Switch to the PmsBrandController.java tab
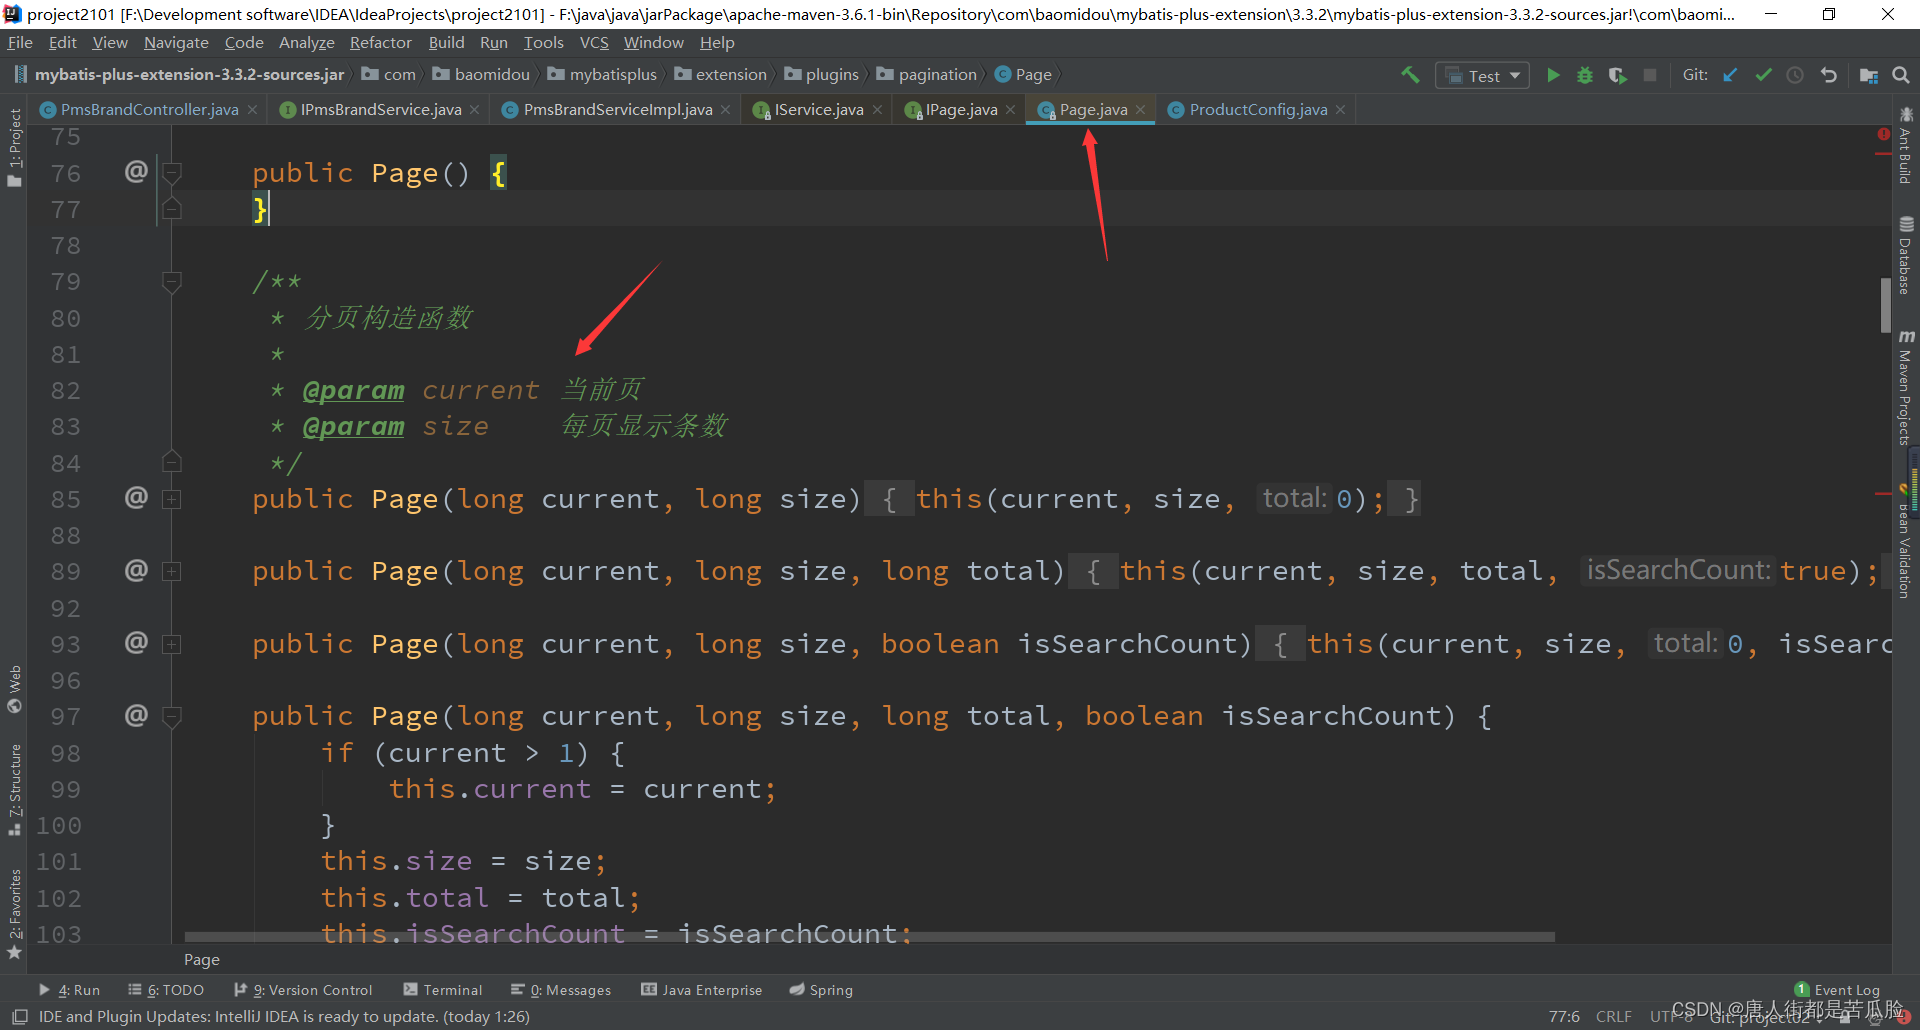The image size is (1920, 1030). 149,110
